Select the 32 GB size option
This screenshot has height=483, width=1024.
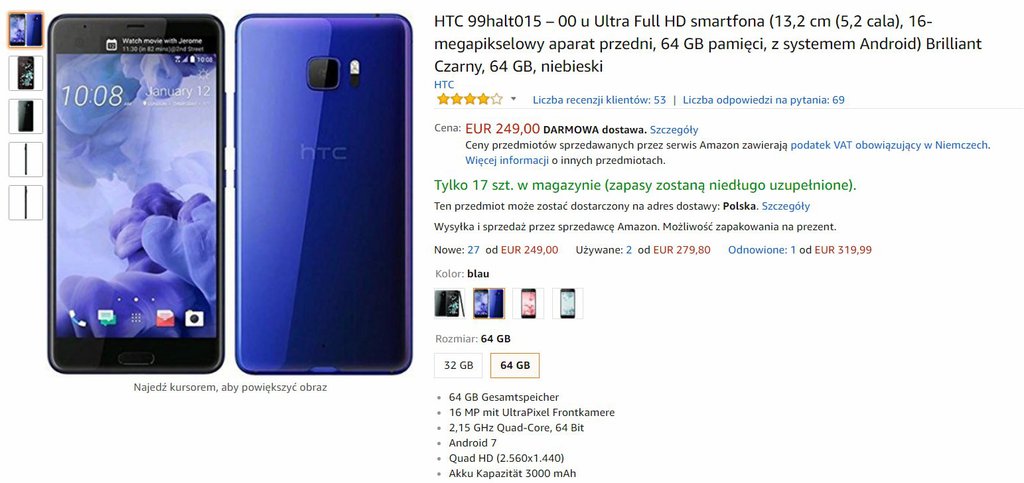(458, 366)
